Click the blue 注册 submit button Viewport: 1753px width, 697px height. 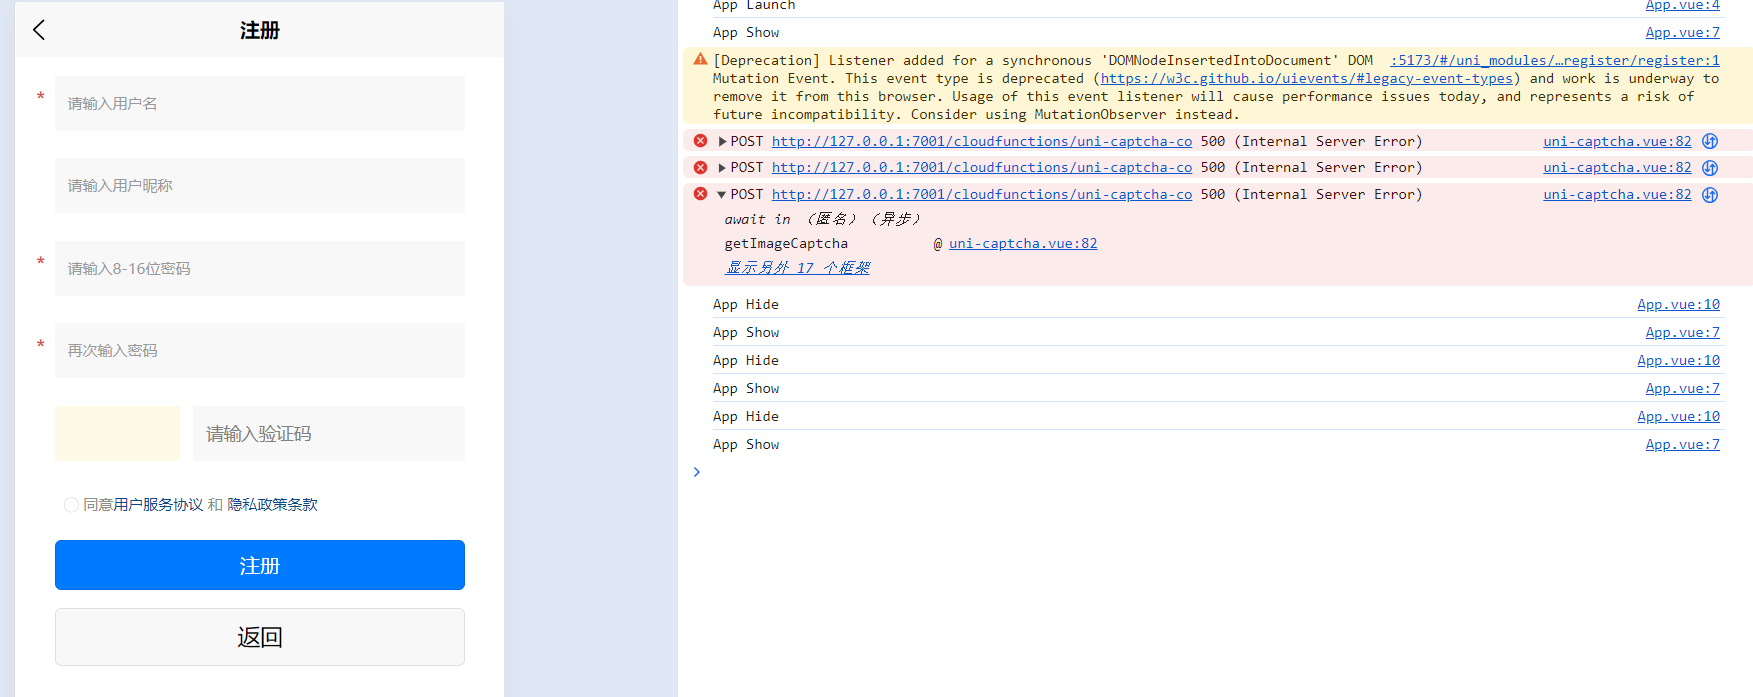pyautogui.click(x=260, y=565)
